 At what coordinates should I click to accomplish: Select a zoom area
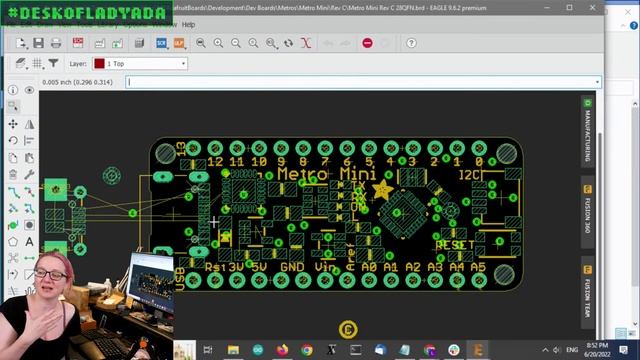[x=271, y=43]
